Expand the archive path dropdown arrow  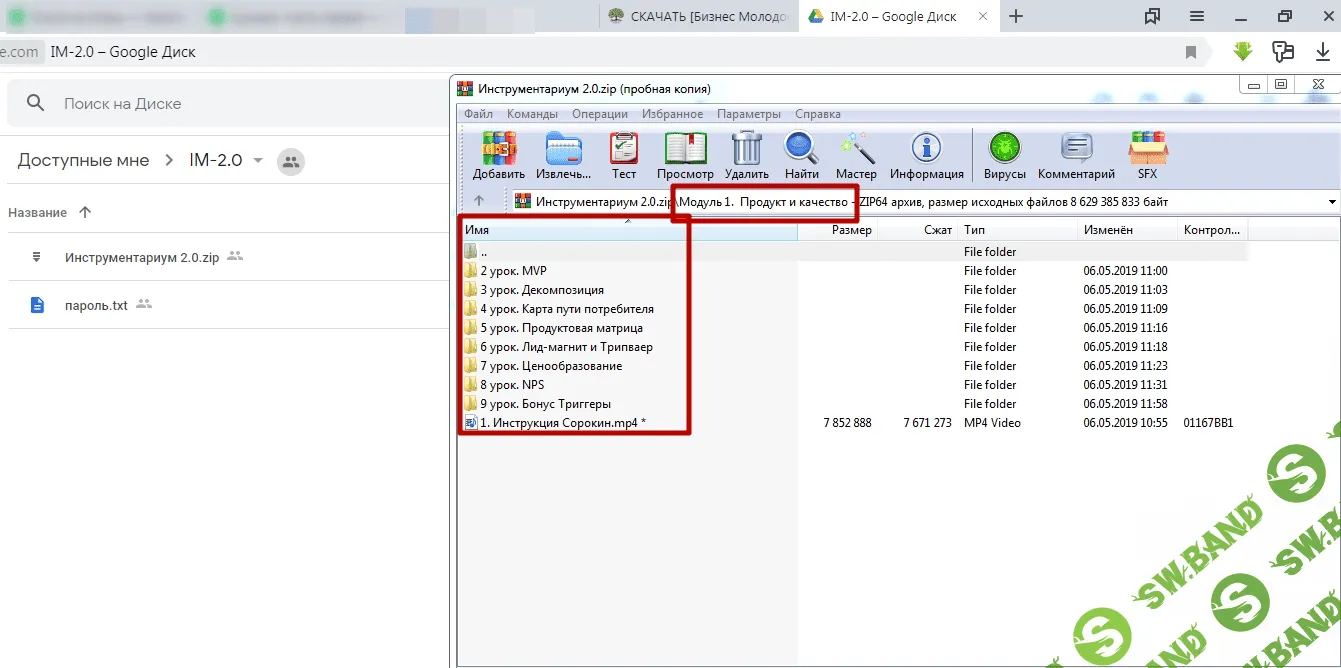coord(1331,202)
